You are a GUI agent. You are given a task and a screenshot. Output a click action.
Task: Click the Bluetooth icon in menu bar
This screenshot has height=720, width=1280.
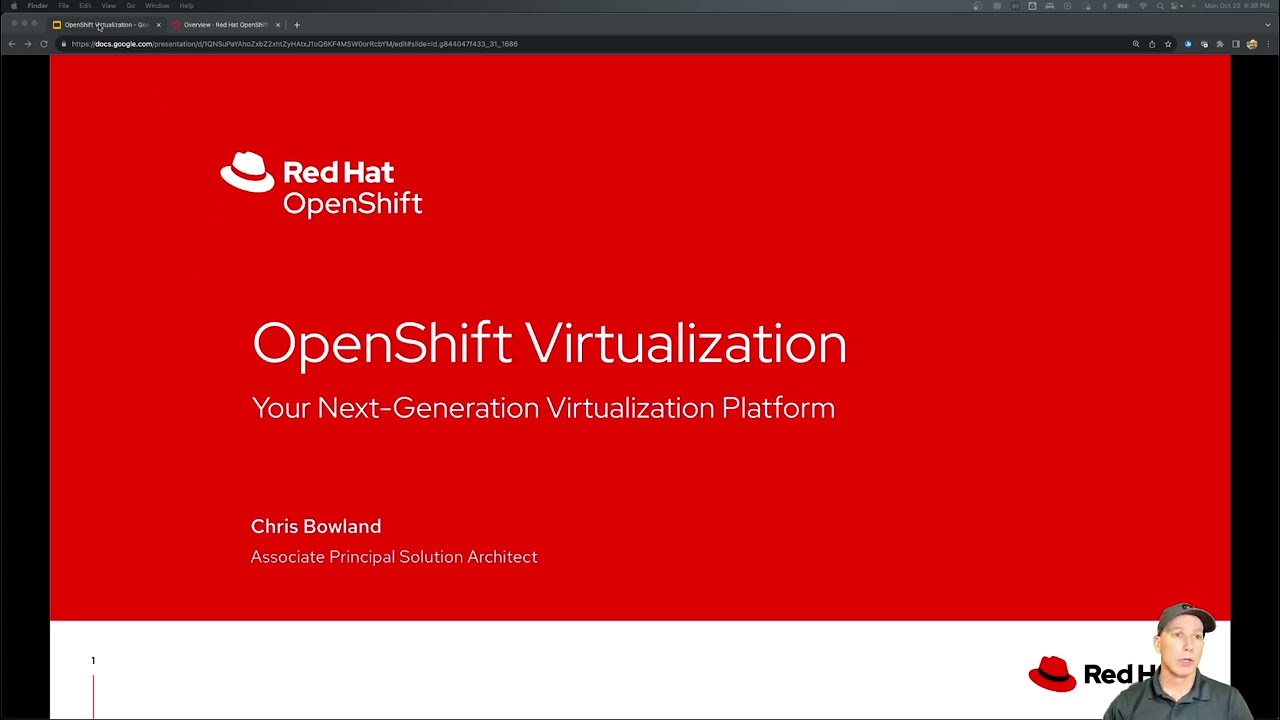(x=1104, y=5)
